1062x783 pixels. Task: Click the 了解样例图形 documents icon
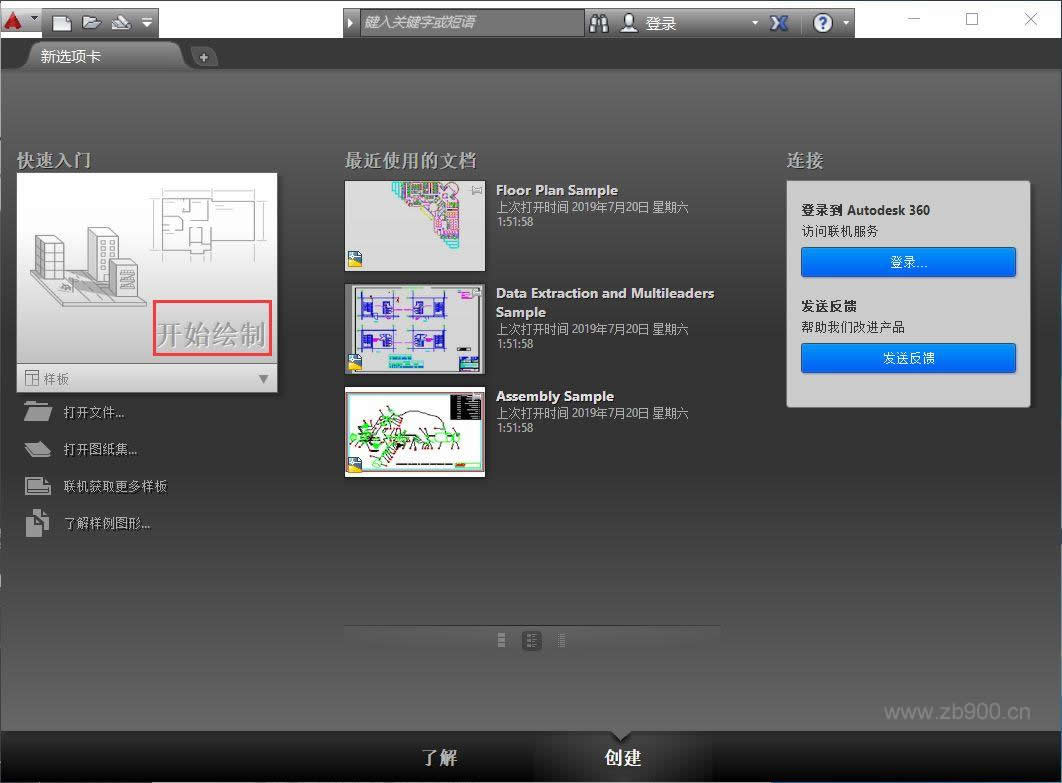pyautogui.click(x=38, y=523)
